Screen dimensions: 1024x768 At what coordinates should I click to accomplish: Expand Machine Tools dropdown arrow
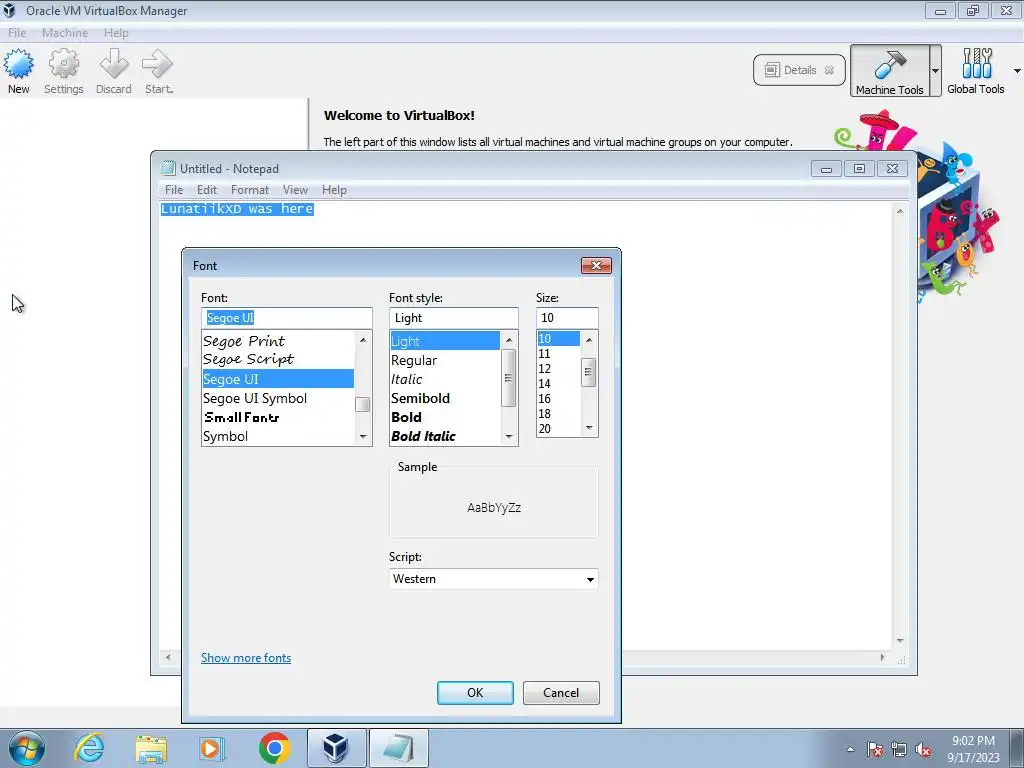coord(935,71)
